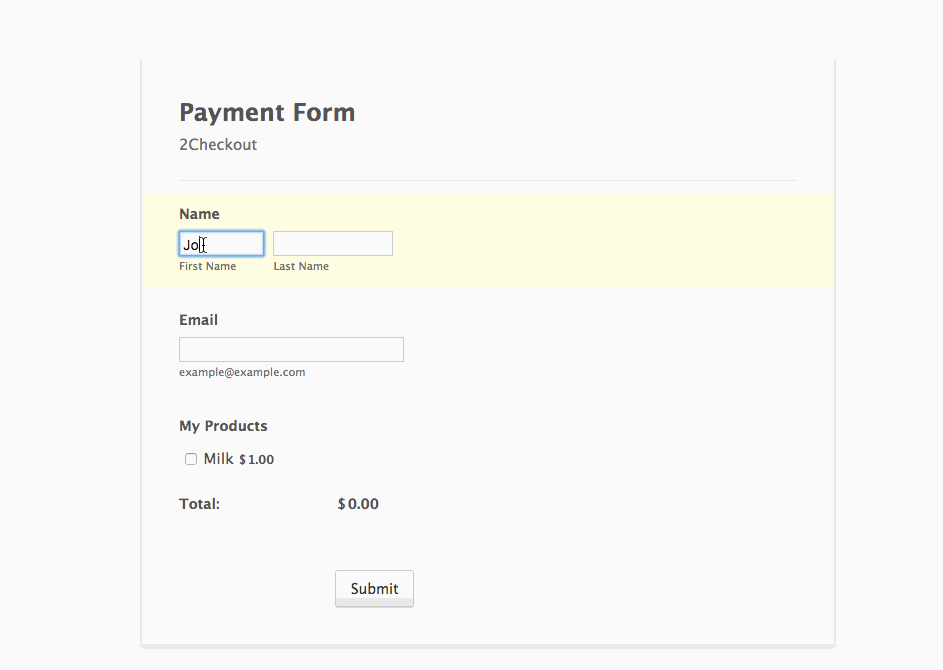The height and width of the screenshot is (670, 943).
Task: Click the text cursor after 'Jo'
Action: tap(202, 244)
